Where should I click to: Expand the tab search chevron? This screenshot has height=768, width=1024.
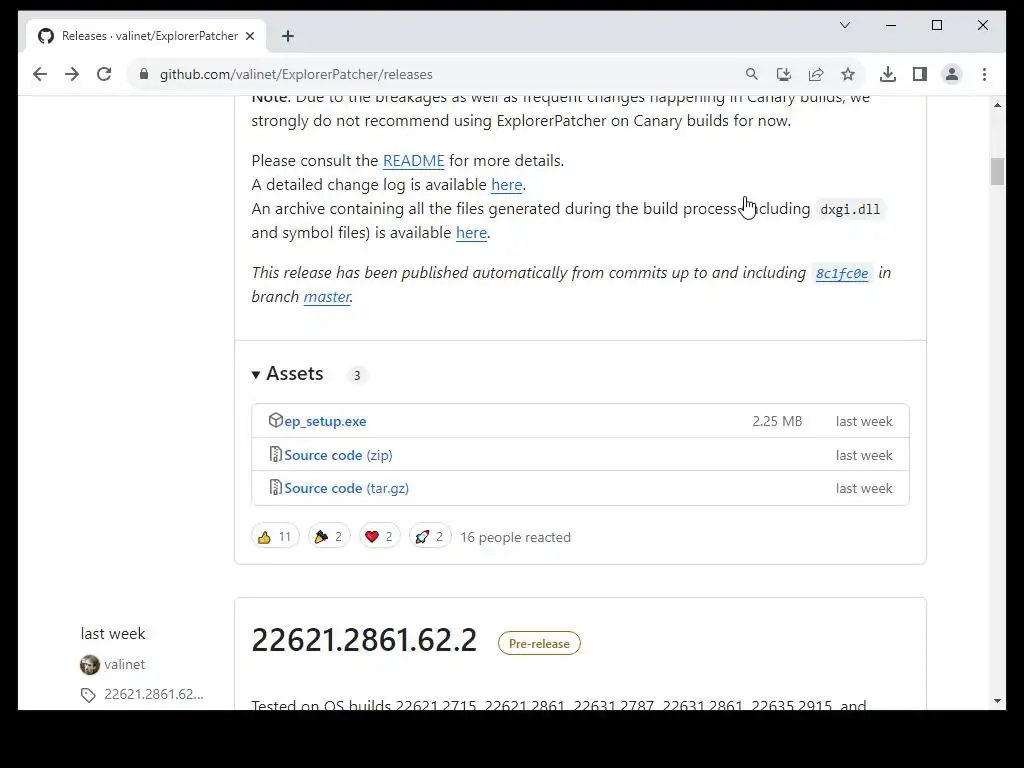click(x=844, y=25)
